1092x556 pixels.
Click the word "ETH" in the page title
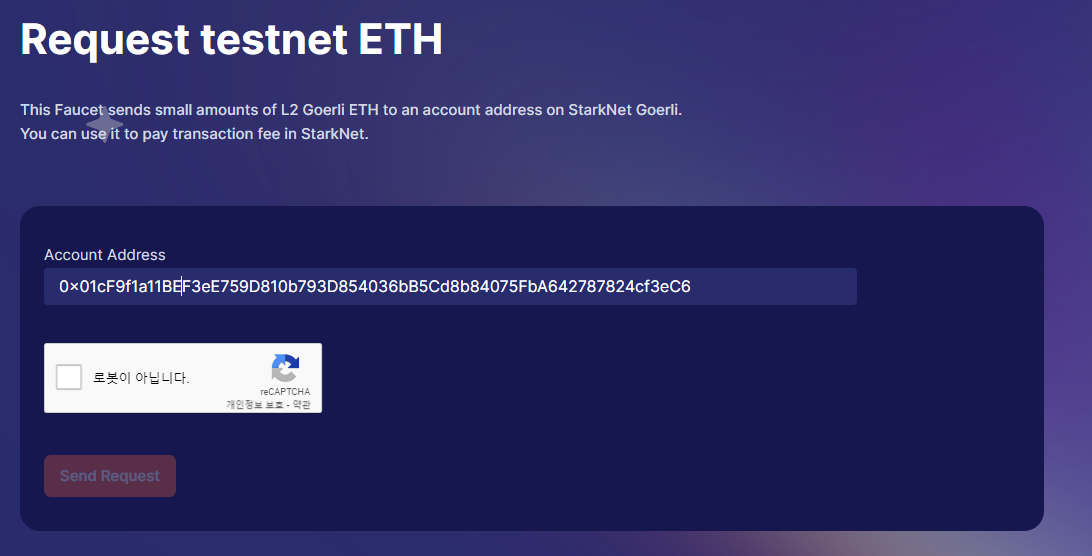pyautogui.click(x=400, y=39)
